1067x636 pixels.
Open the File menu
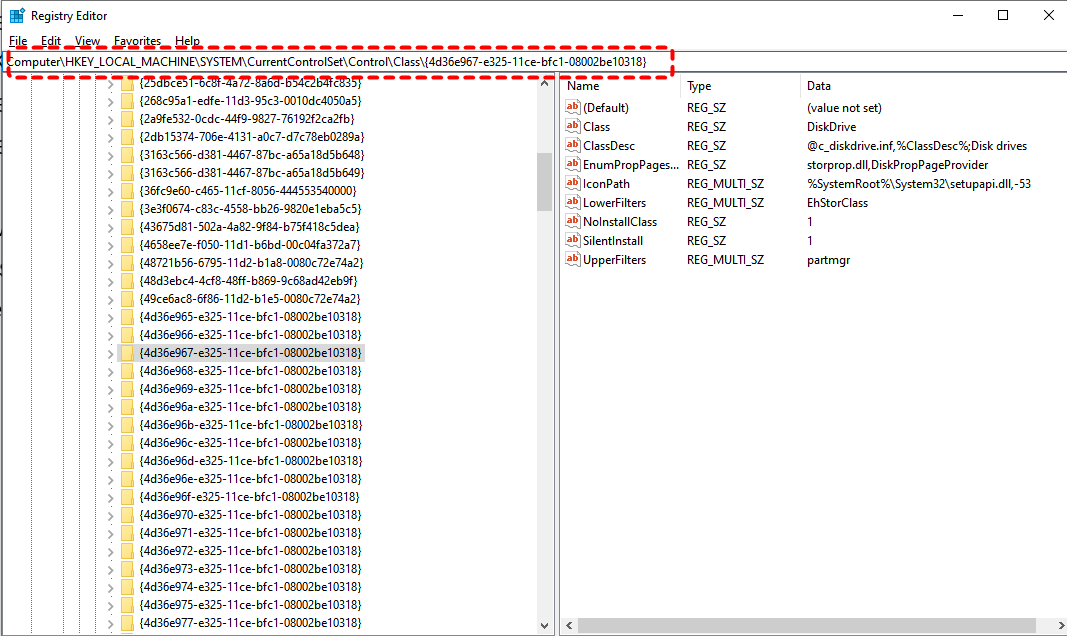pos(18,41)
